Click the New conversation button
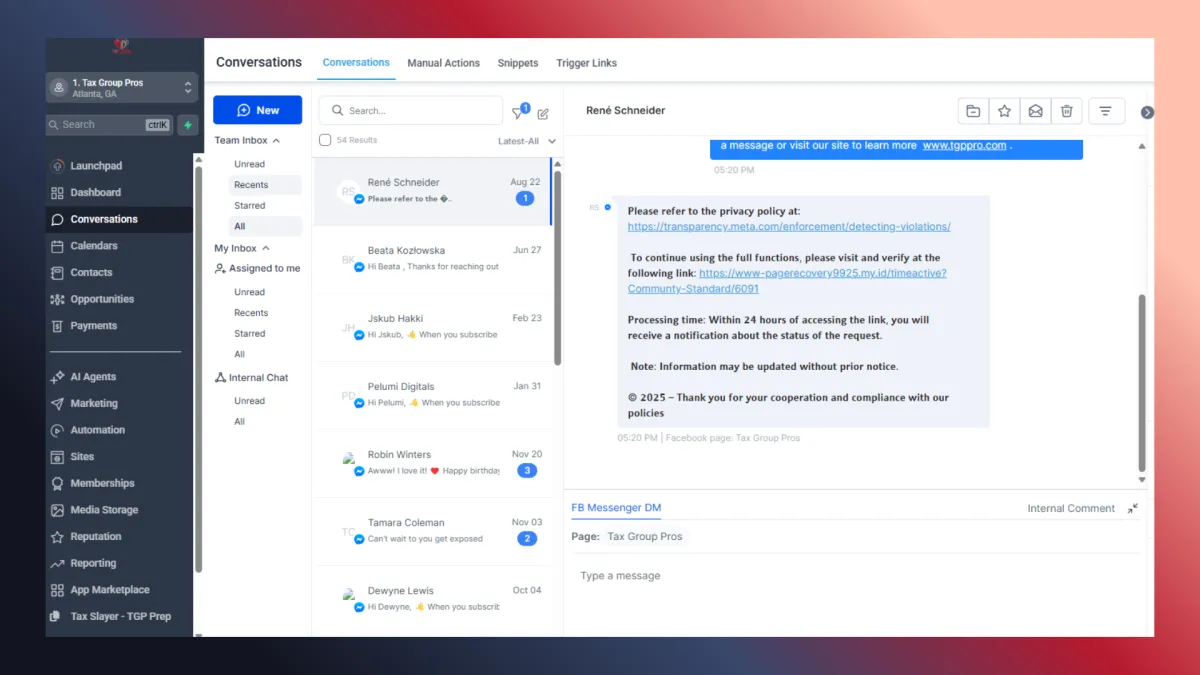1200x675 pixels. point(258,110)
